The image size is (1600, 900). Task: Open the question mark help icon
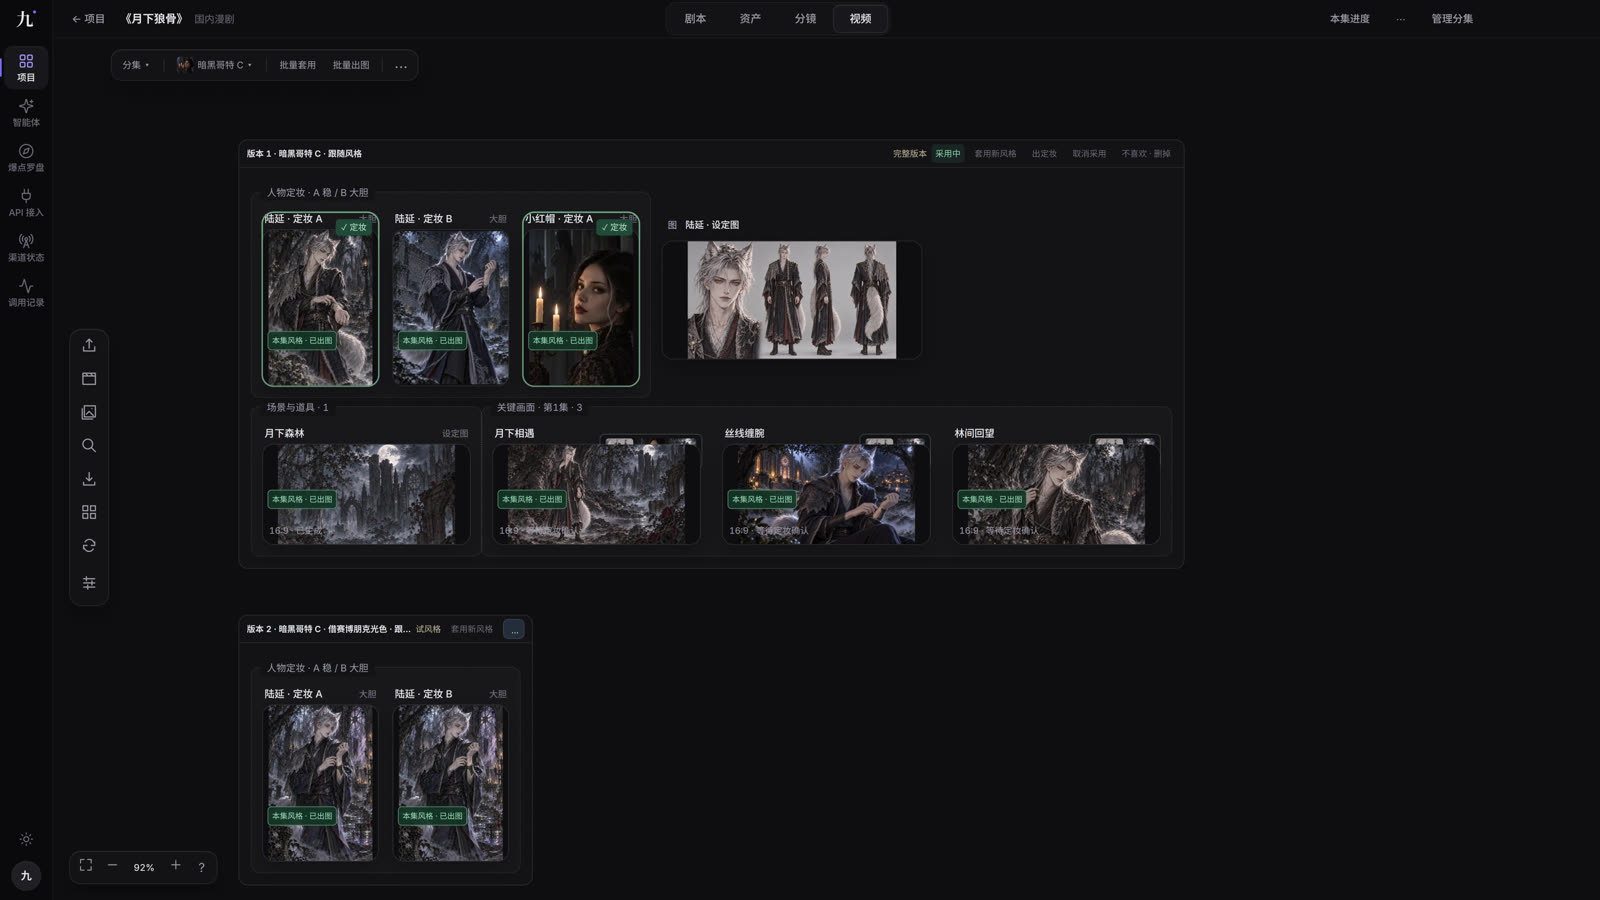tap(201, 867)
